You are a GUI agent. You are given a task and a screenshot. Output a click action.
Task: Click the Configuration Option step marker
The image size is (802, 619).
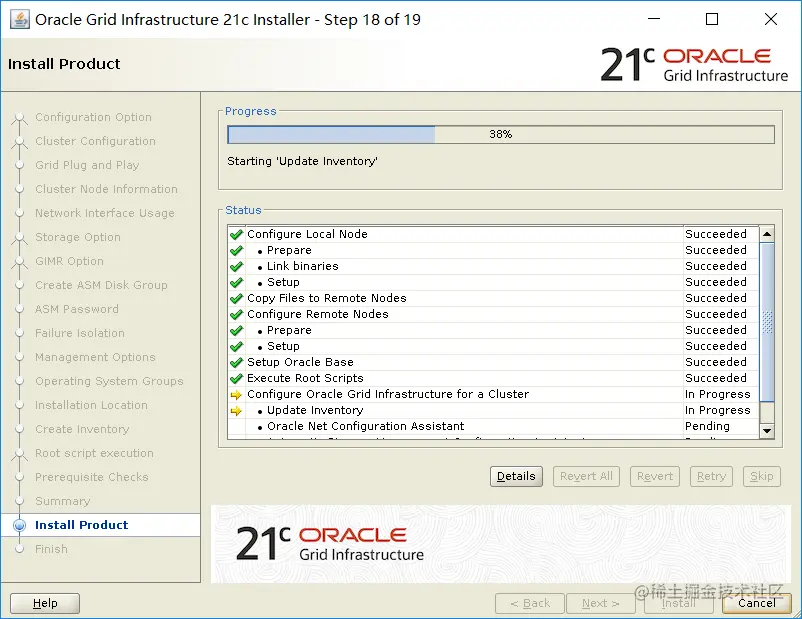tap(19, 118)
